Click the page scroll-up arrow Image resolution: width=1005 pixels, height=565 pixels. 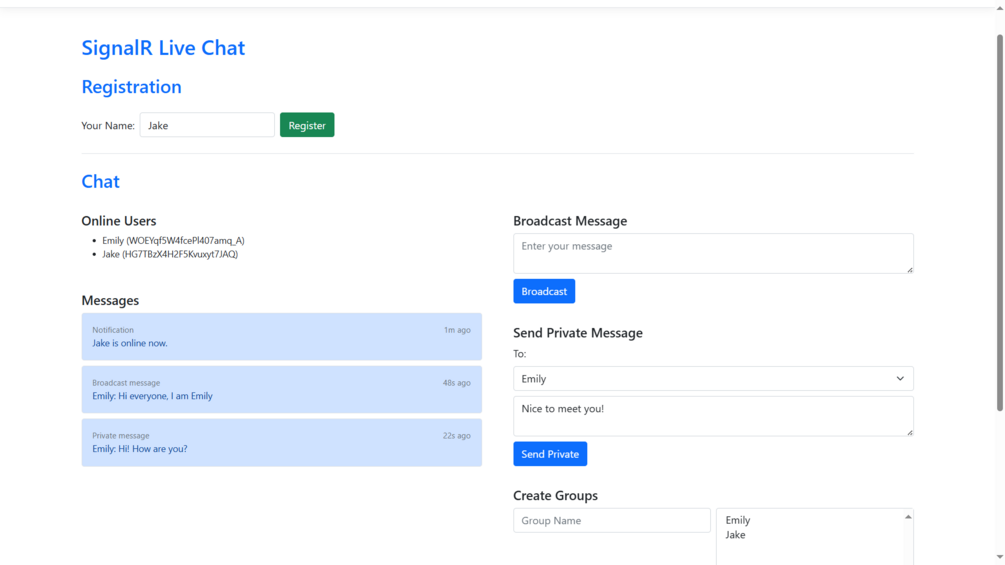(999, 8)
